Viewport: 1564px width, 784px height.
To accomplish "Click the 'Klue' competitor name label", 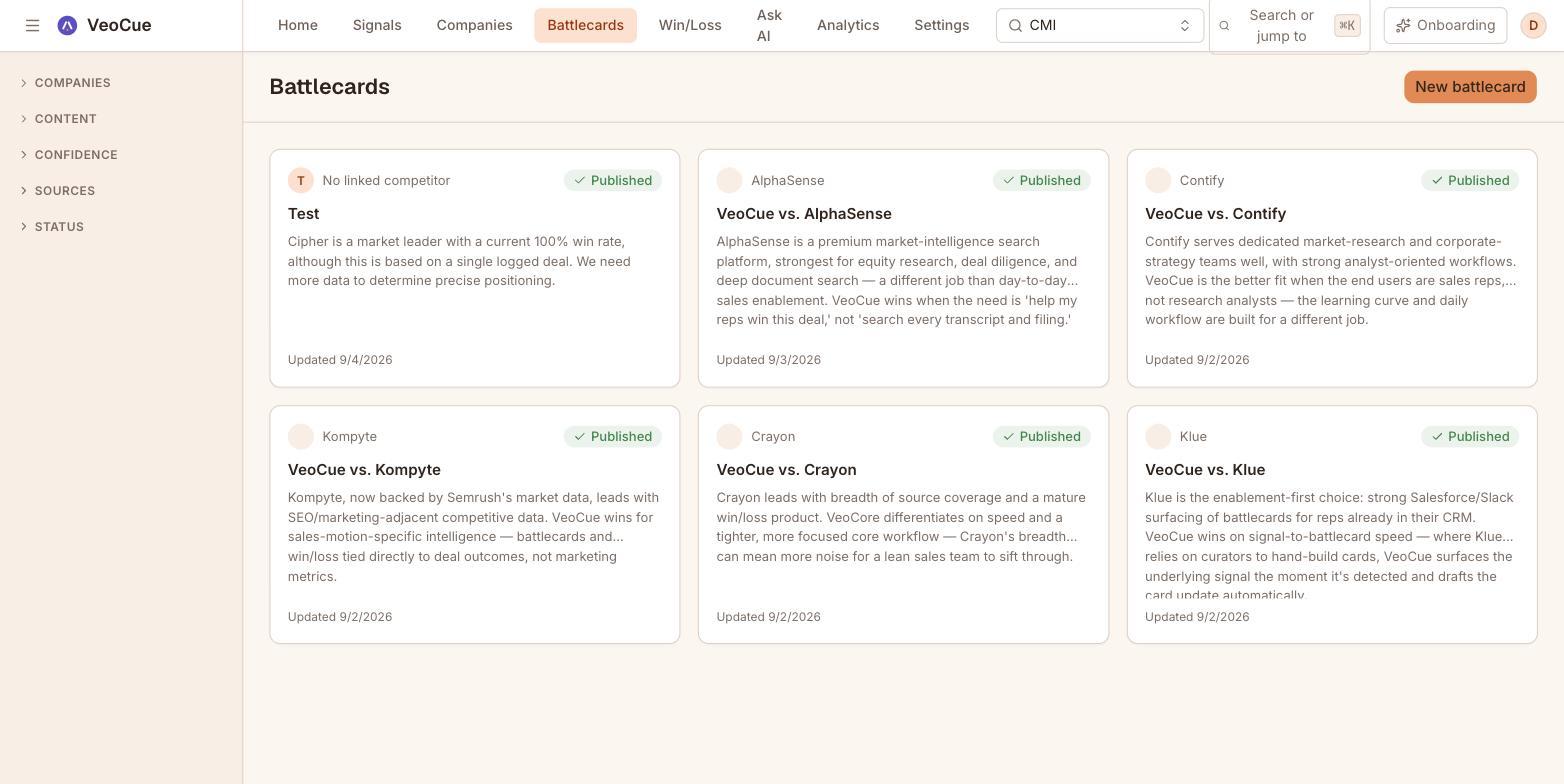I will point(1193,436).
